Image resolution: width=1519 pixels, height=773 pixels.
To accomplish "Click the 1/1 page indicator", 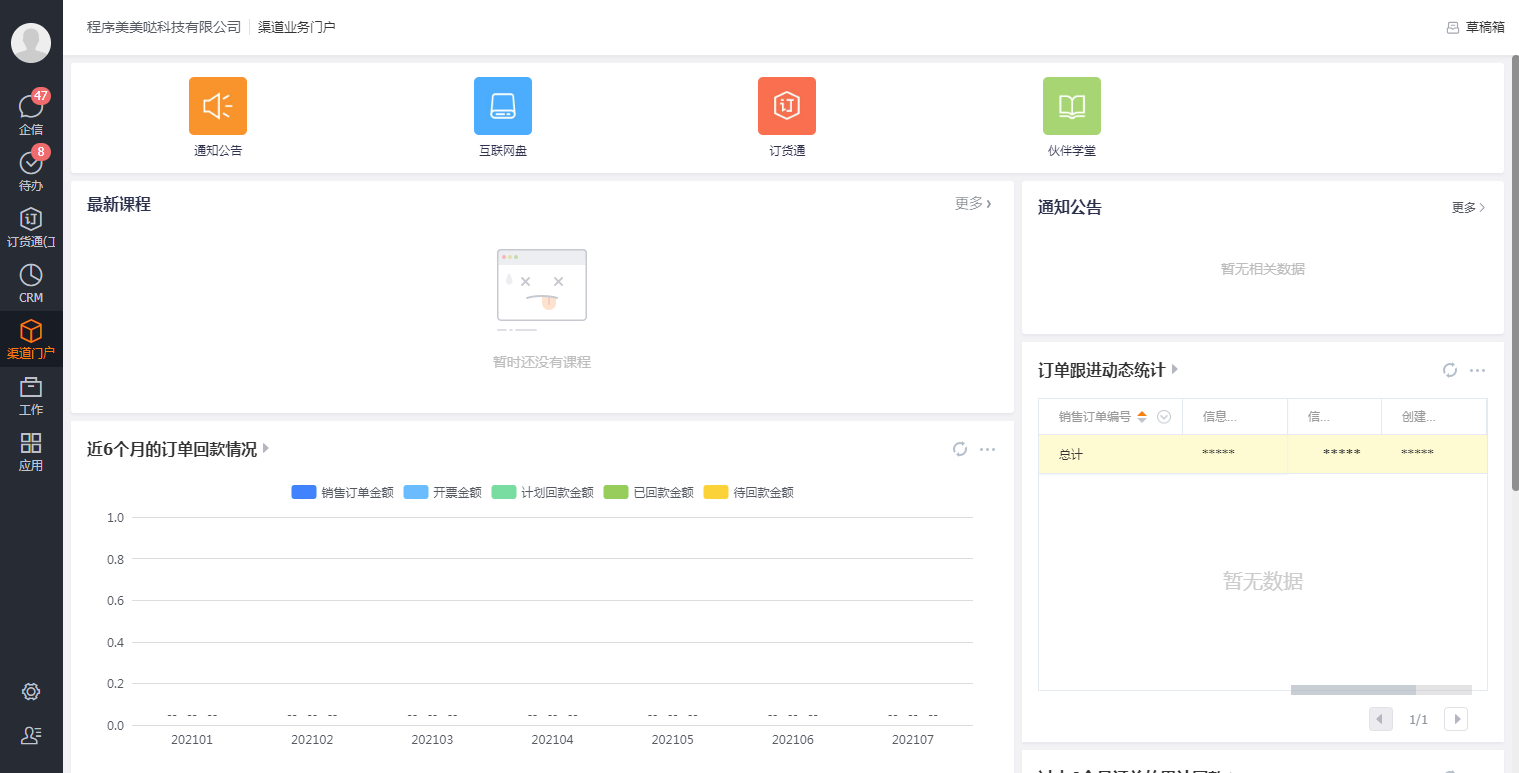I will click(1418, 720).
